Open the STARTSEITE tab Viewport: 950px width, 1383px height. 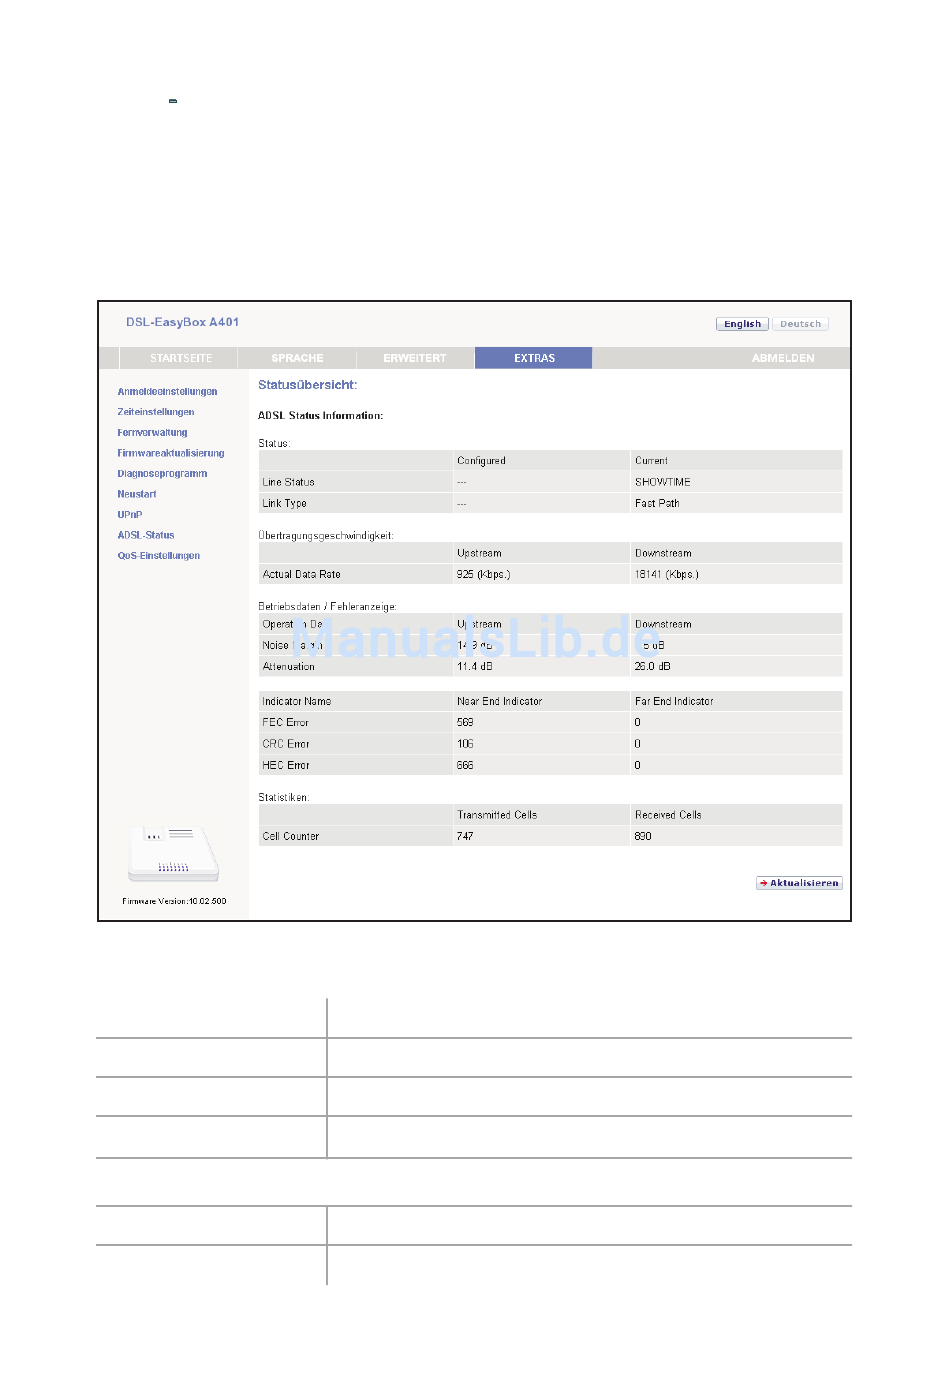[x=180, y=358]
